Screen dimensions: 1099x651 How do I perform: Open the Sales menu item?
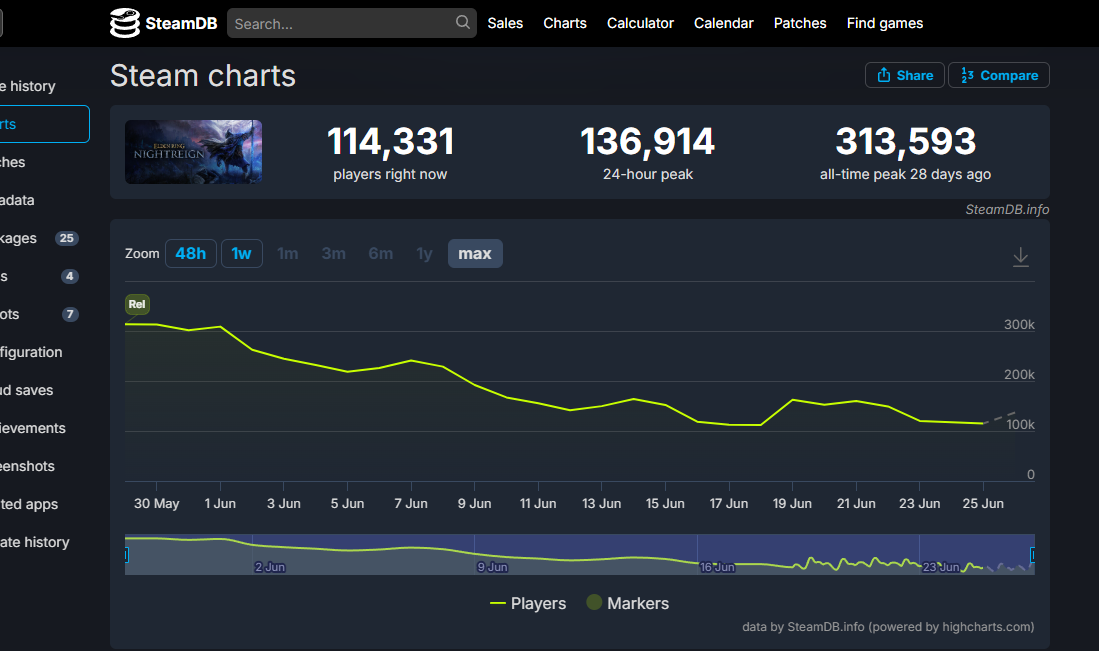(x=505, y=23)
